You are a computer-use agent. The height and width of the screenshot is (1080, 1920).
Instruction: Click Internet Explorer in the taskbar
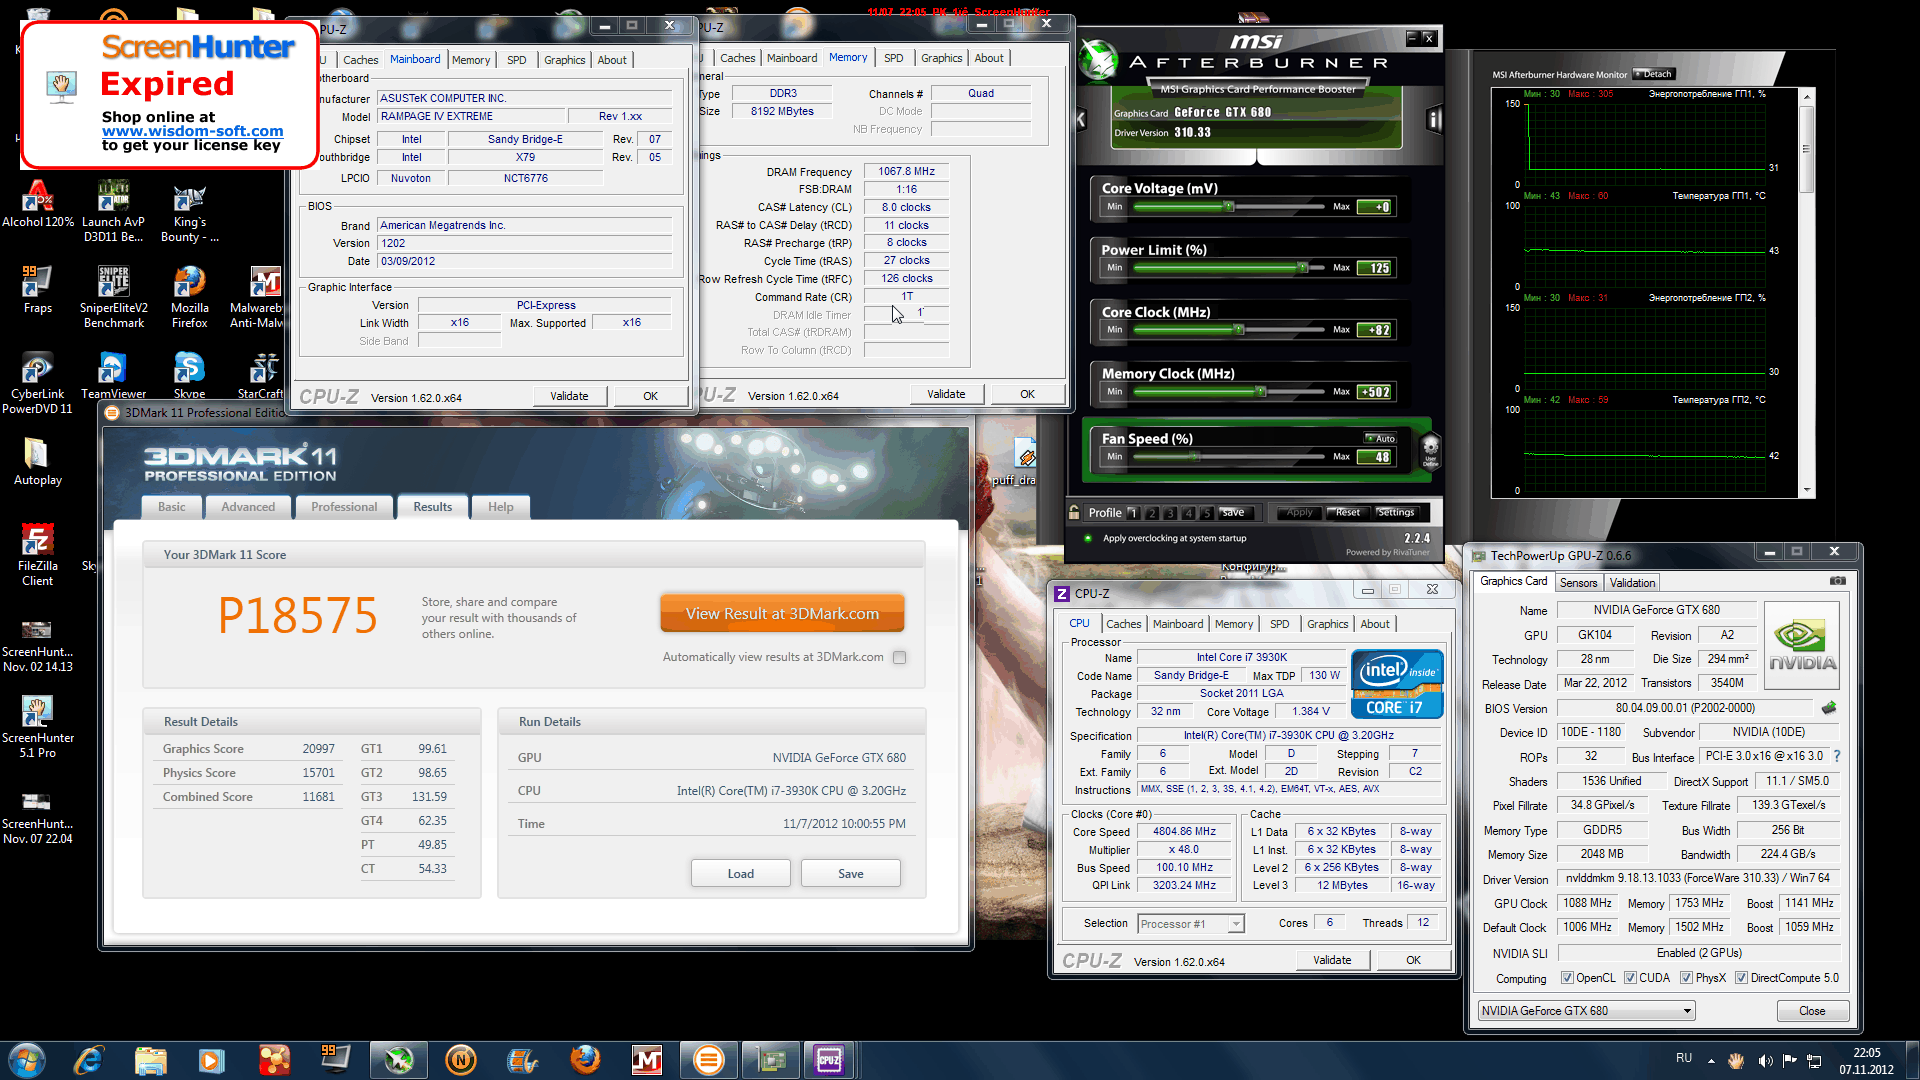(x=88, y=1059)
